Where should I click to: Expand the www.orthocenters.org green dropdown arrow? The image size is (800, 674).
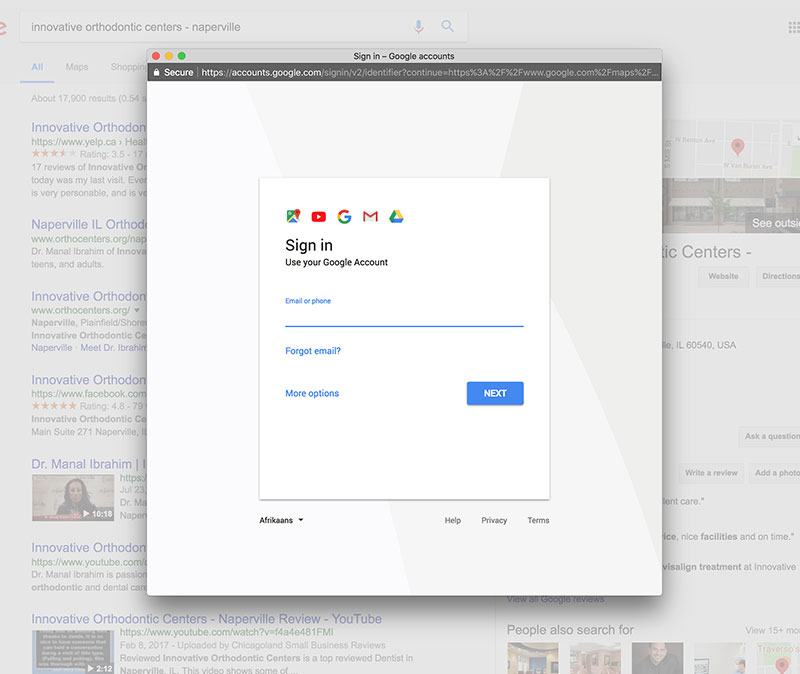pyautogui.click(x=137, y=310)
